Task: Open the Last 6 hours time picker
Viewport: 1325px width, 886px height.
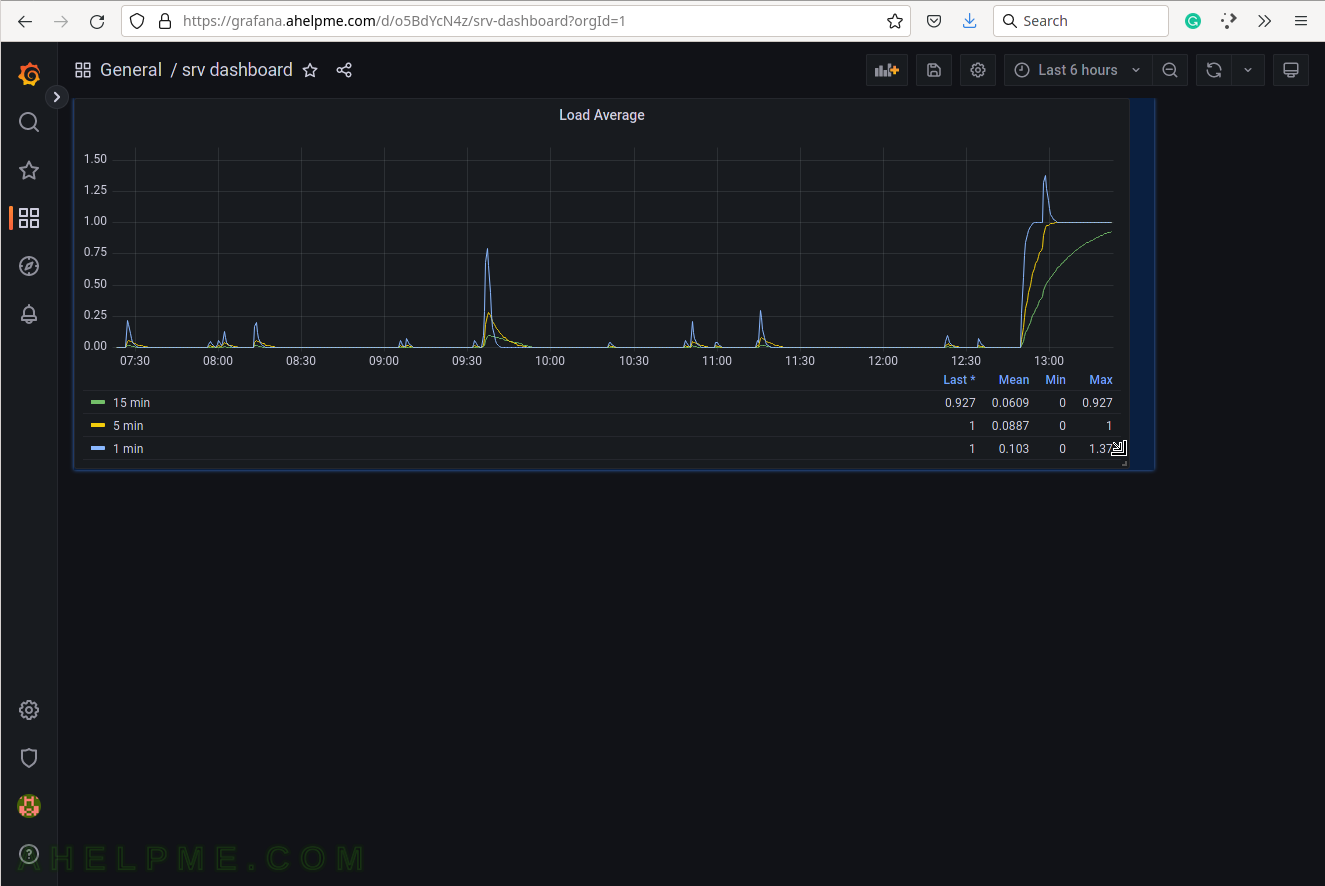Action: [1077, 70]
